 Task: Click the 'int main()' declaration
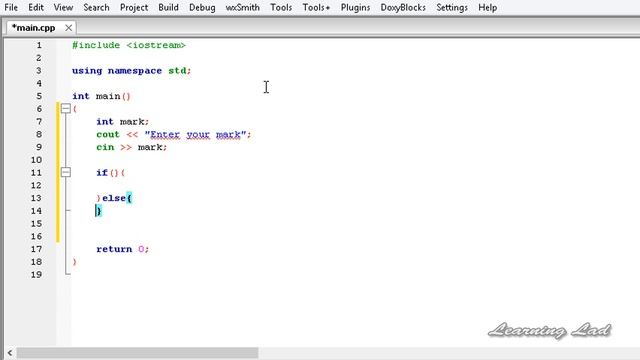pos(101,96)
